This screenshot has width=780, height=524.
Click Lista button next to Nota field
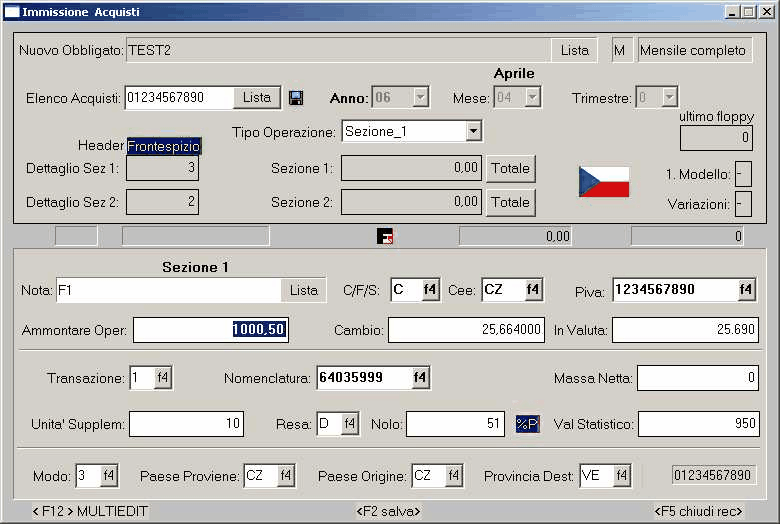[303, 290]
